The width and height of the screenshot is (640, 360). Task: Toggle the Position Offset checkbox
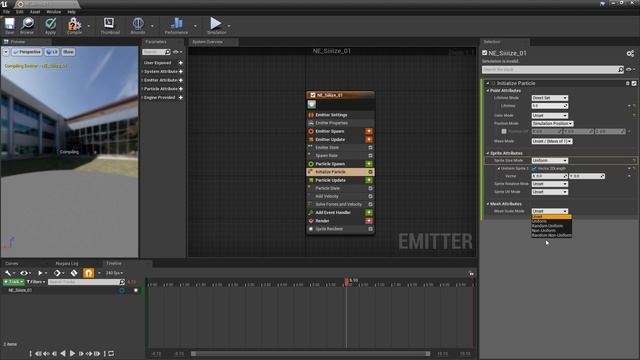[504, 131]
